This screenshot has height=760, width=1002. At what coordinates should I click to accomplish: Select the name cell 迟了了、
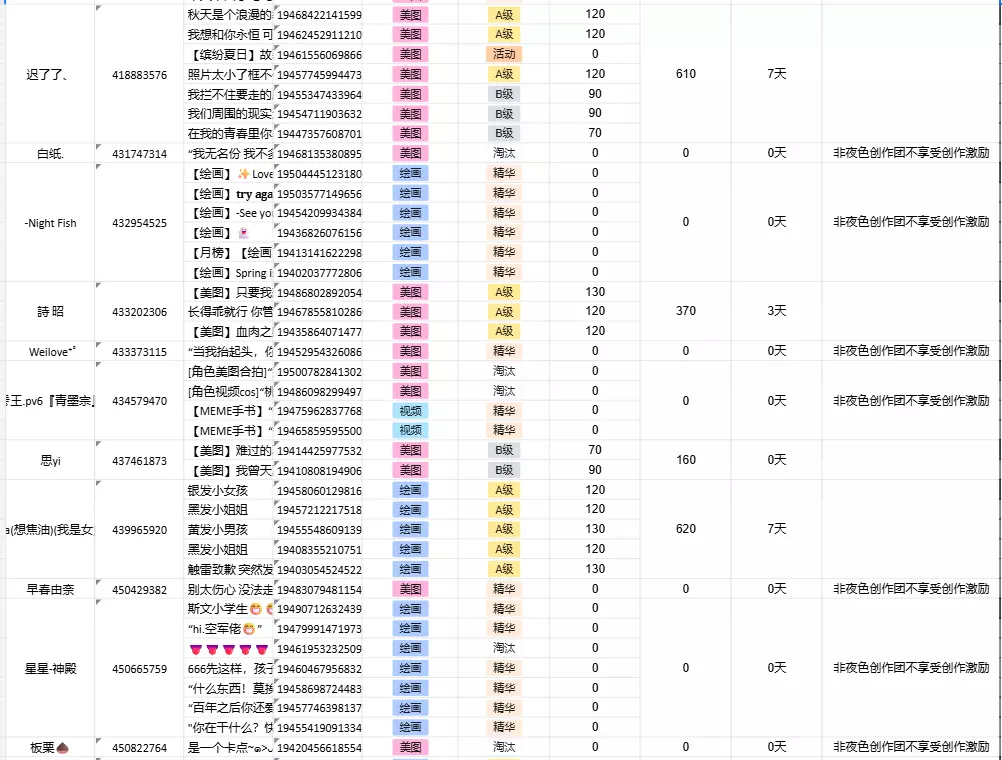coord(50,74)
